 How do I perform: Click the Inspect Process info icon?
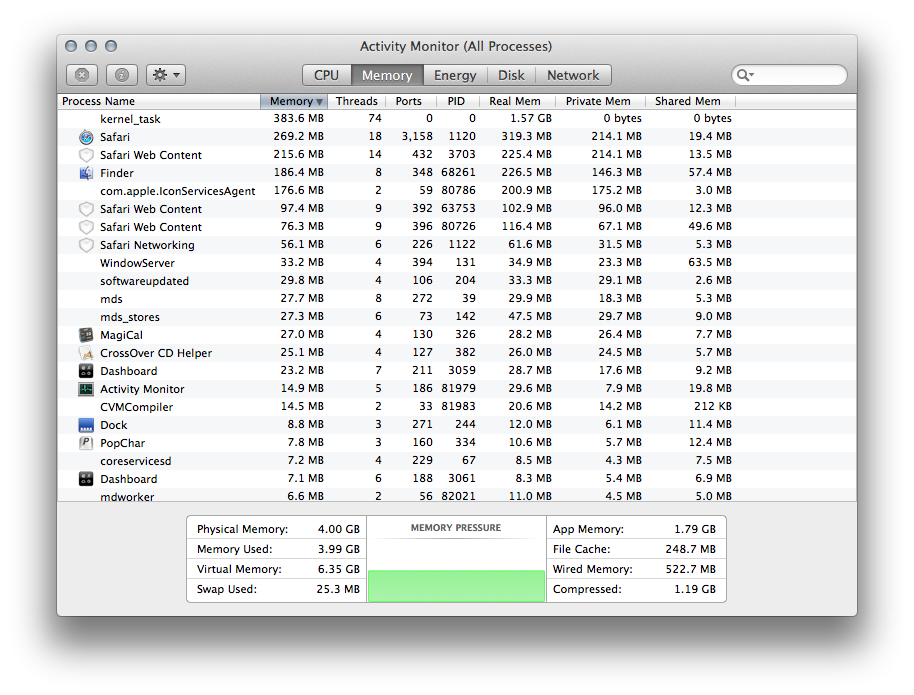[x=122, y=75]
